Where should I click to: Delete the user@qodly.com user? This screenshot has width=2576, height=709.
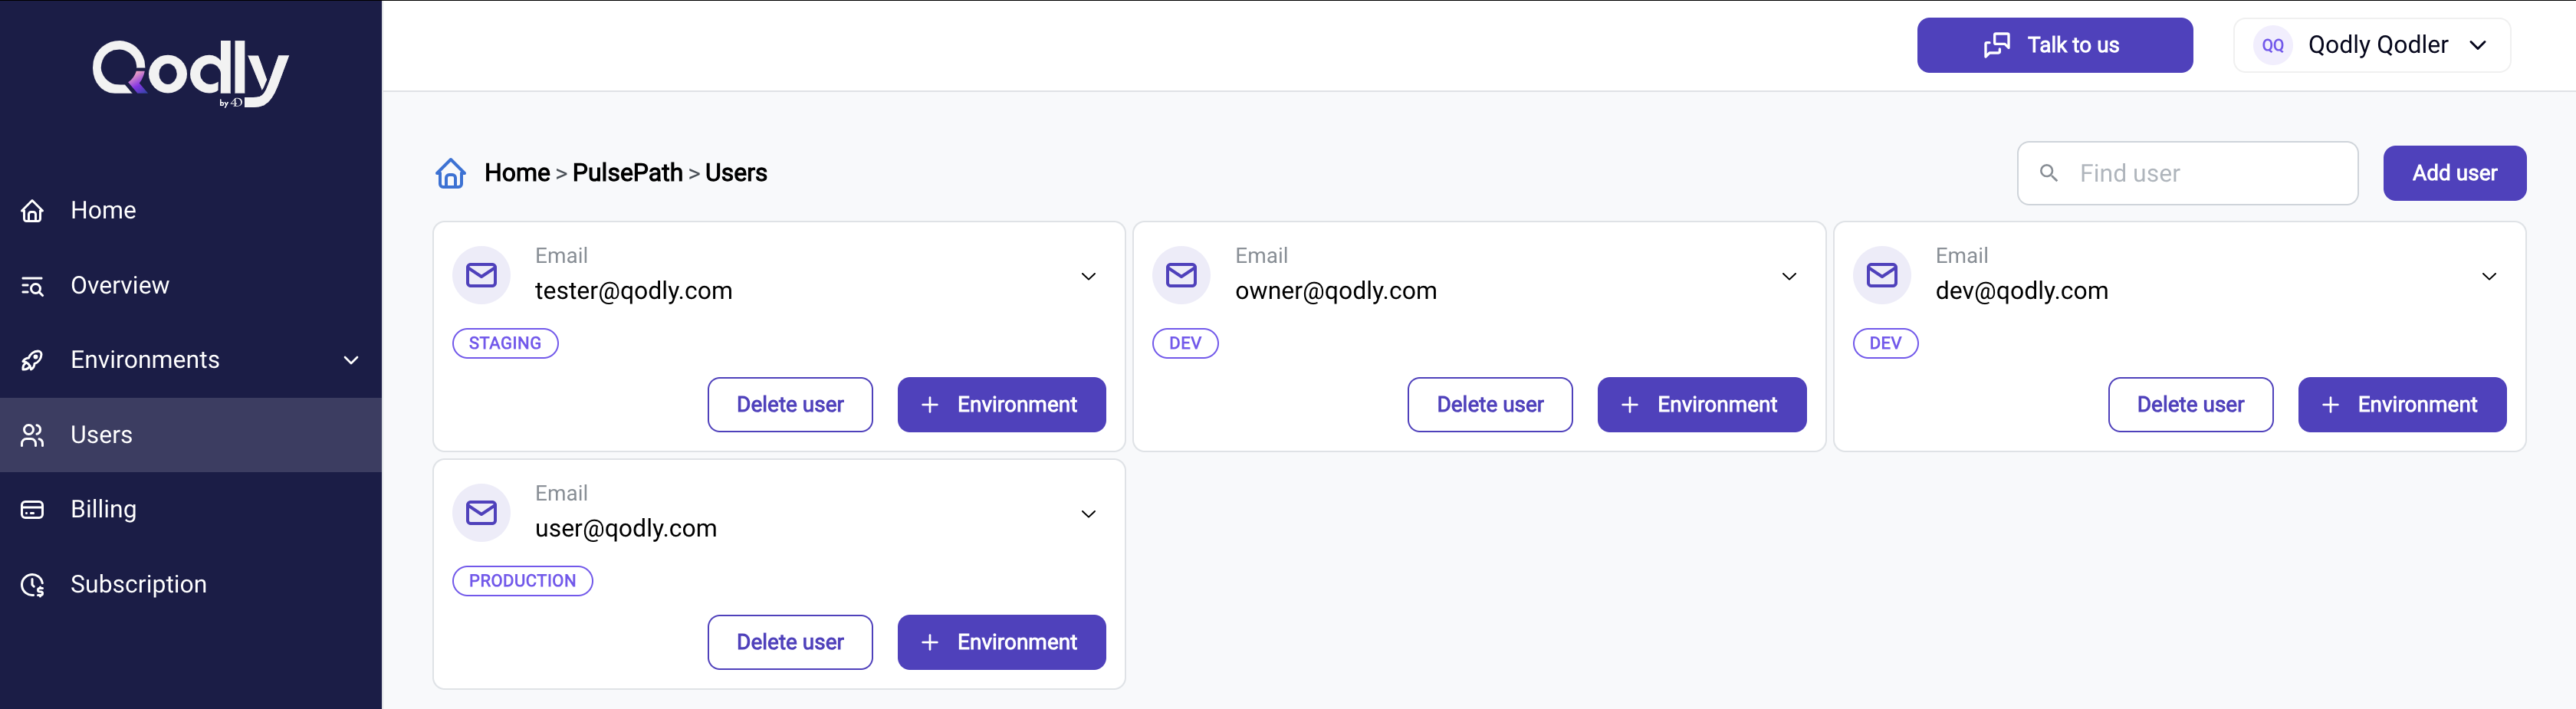790,642
